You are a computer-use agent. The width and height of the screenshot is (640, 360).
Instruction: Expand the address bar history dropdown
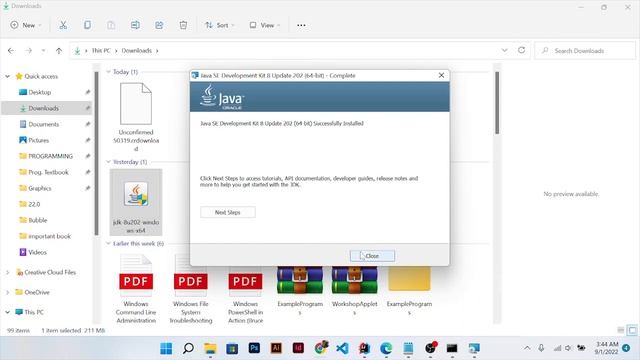[x=504, y=50]
